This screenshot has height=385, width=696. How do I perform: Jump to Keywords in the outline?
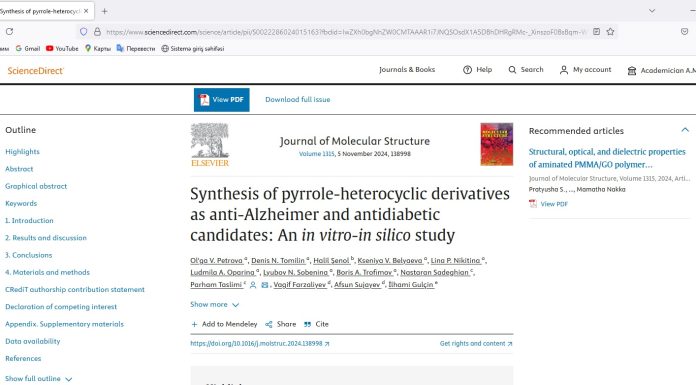pyautogui.click(x=21, y=203)
